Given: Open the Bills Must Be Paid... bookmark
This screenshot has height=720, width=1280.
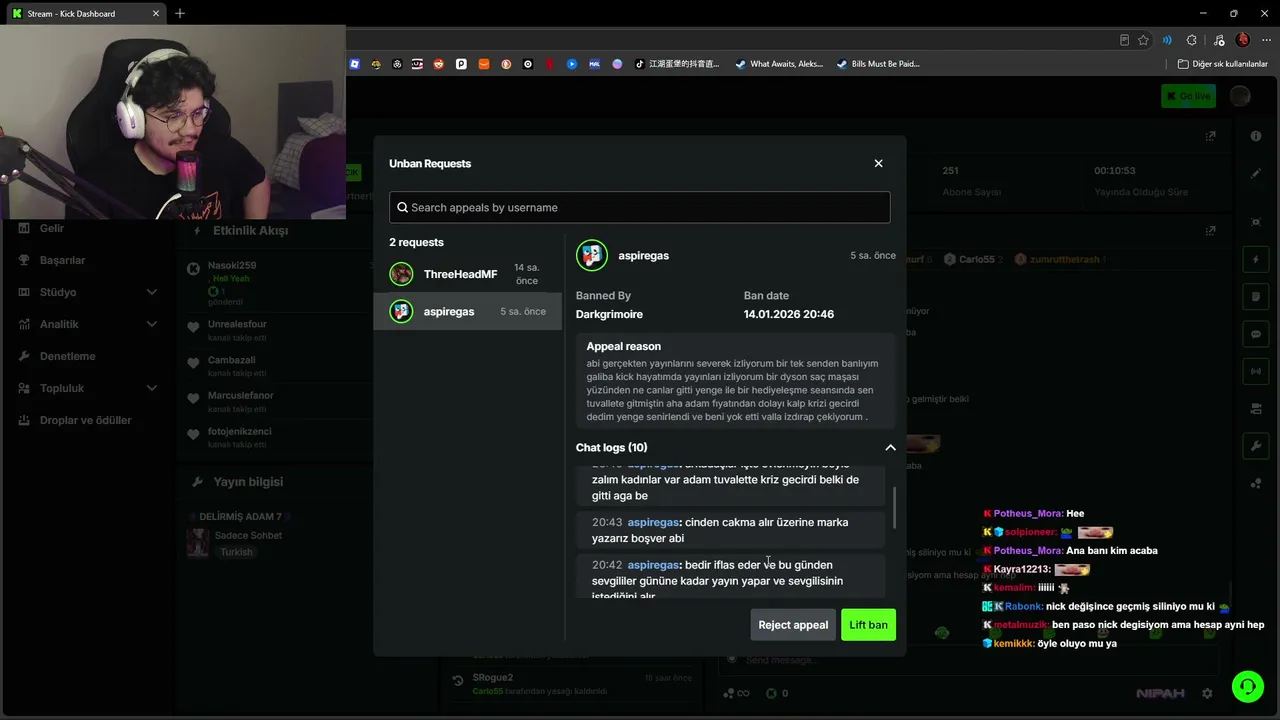Looking at the screenshot, I should click(x=877, y=64).
